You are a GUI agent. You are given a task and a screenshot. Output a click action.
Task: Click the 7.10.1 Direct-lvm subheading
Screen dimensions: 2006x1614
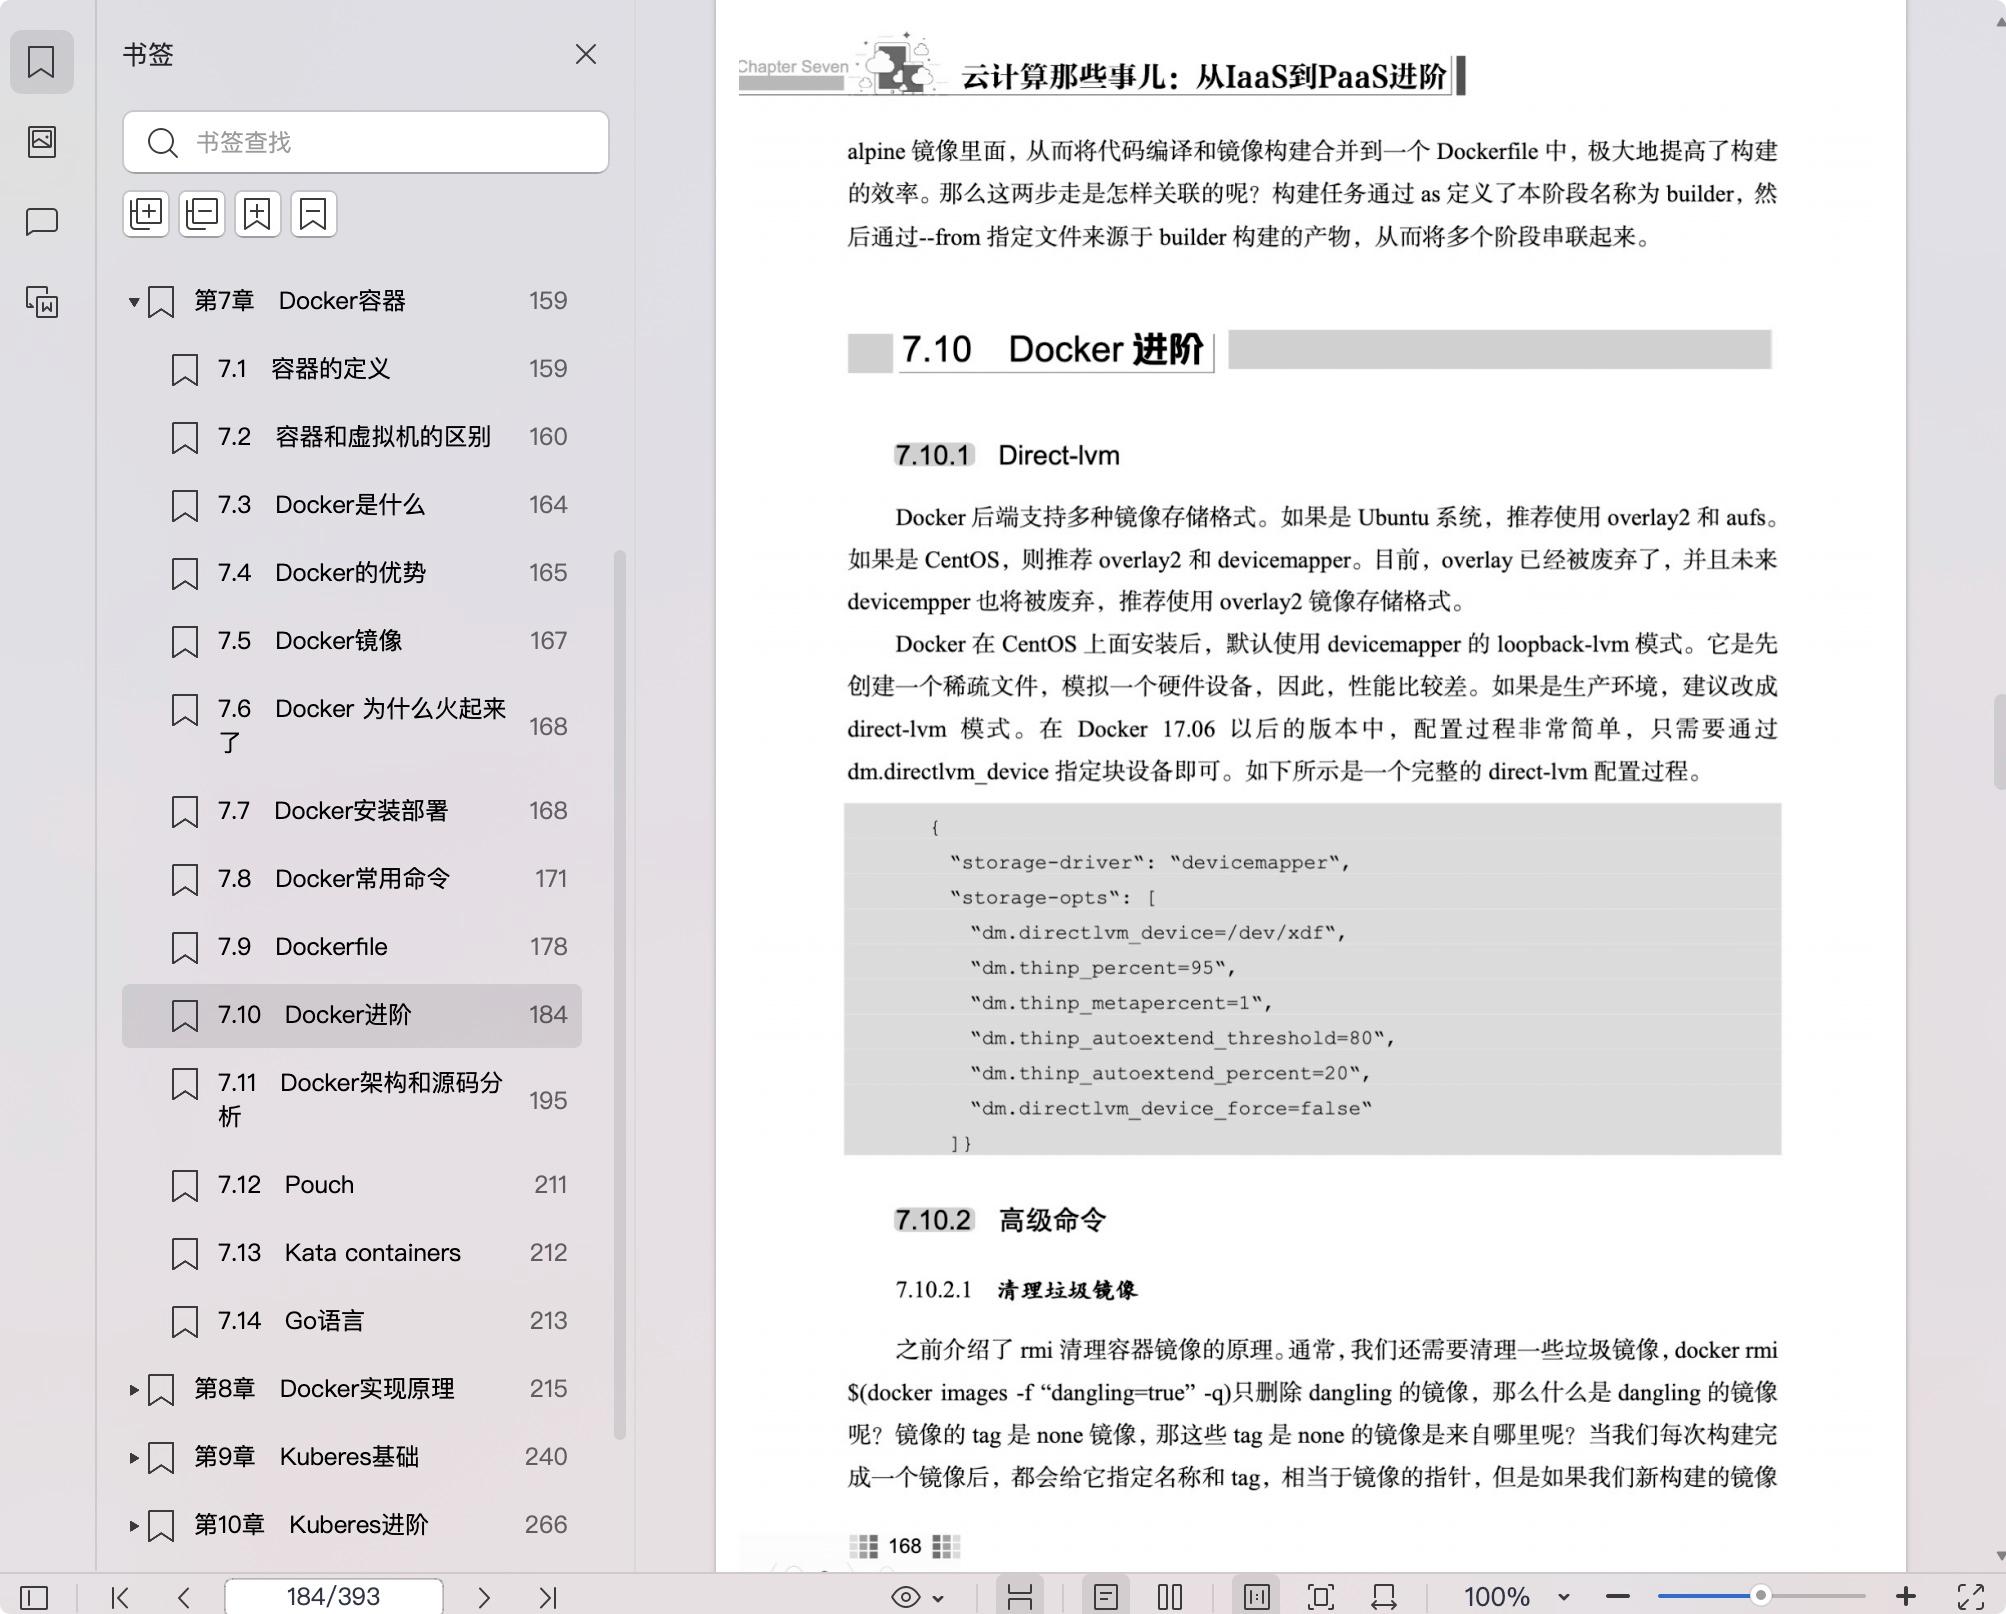tap(1007, 456)
